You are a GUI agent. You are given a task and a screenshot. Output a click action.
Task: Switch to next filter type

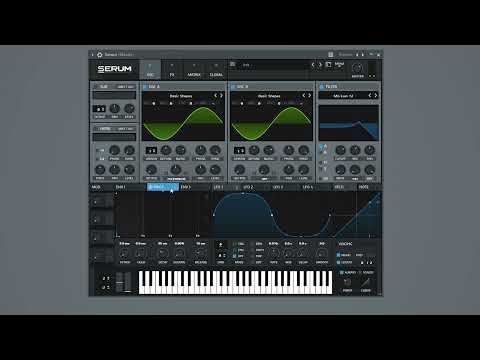[376, 95]
